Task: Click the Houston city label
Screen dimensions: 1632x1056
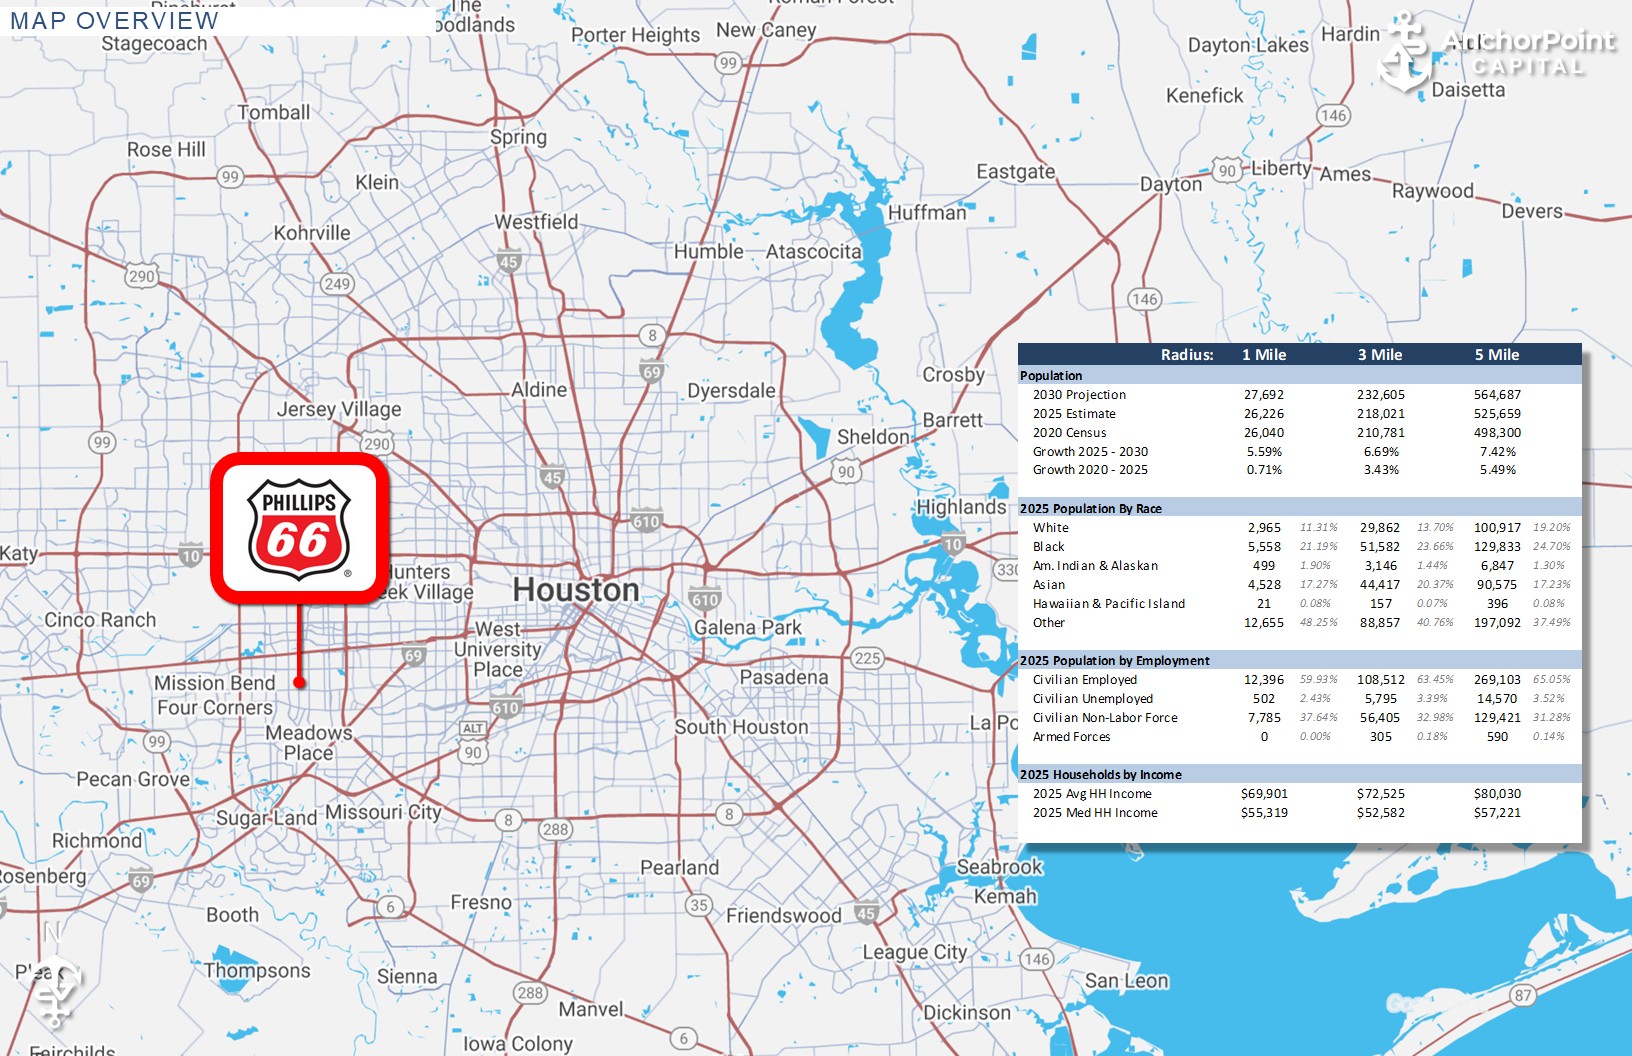Action: 576,590
